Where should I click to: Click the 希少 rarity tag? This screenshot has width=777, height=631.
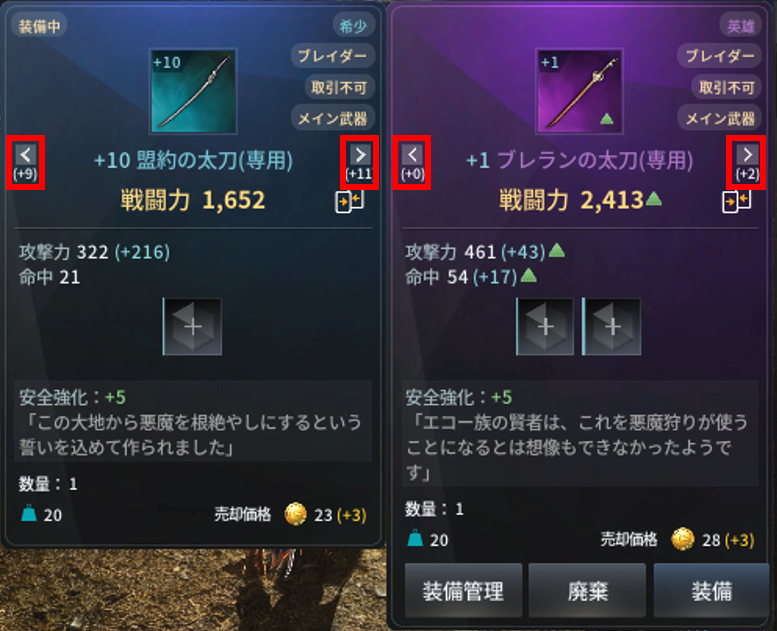[353, 26]
